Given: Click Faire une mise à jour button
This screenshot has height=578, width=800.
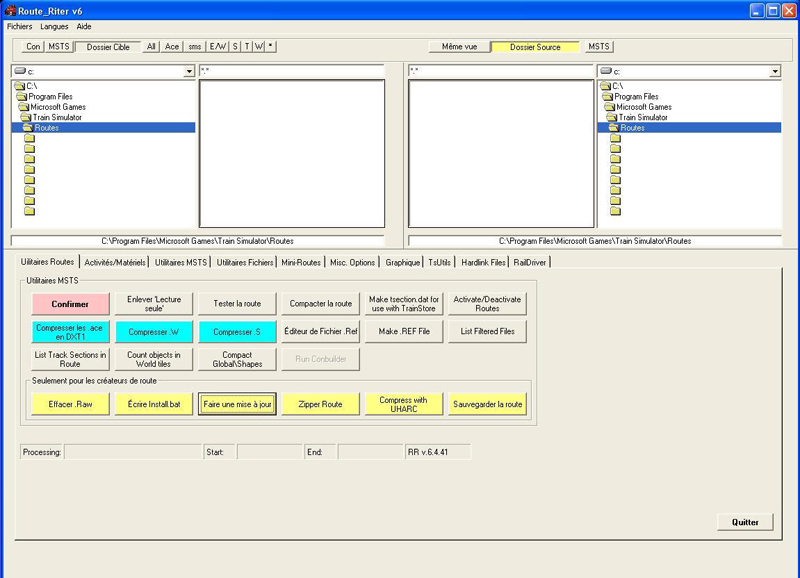Looking at the screenshot, I should click(237, 404).
